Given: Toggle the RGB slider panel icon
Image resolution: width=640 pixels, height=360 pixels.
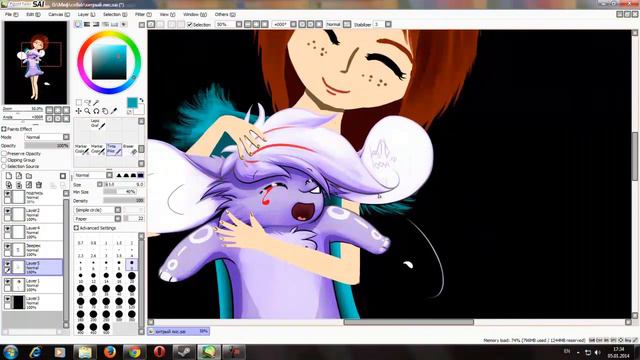Looking at the screenshot, I should coord(87,24).
